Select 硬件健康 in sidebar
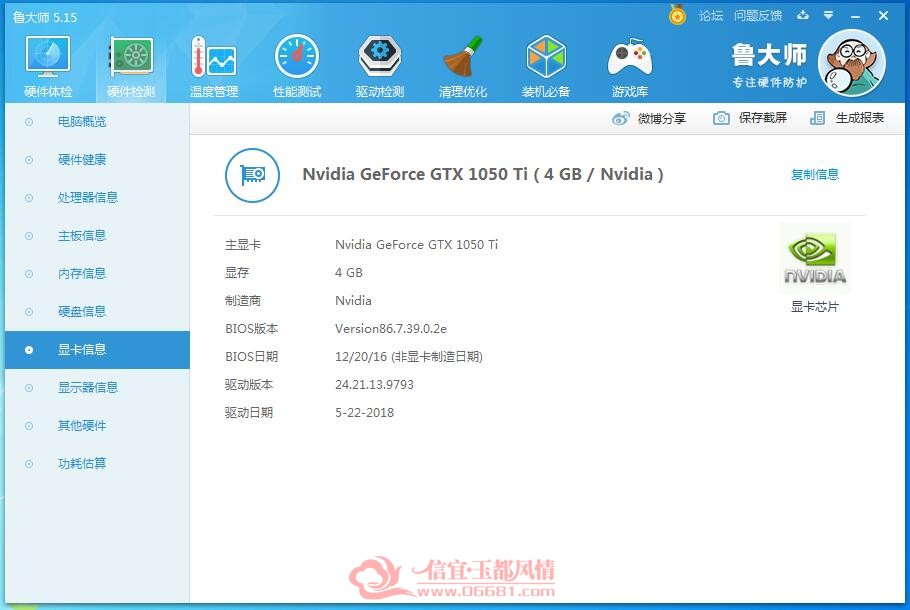Image resolution: width=910 pixels, height=610 pixels. [x=97, y=160]
